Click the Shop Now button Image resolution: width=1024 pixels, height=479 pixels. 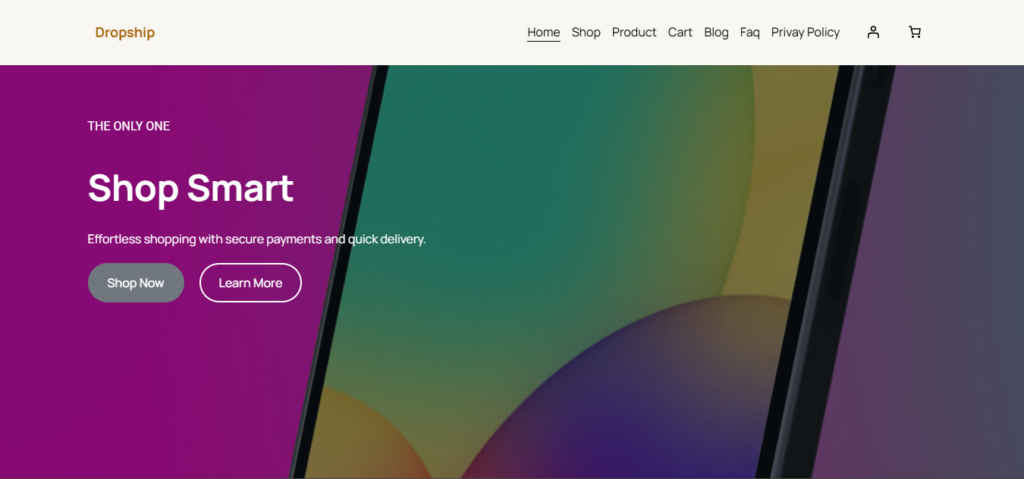click(x=136, y=283)
